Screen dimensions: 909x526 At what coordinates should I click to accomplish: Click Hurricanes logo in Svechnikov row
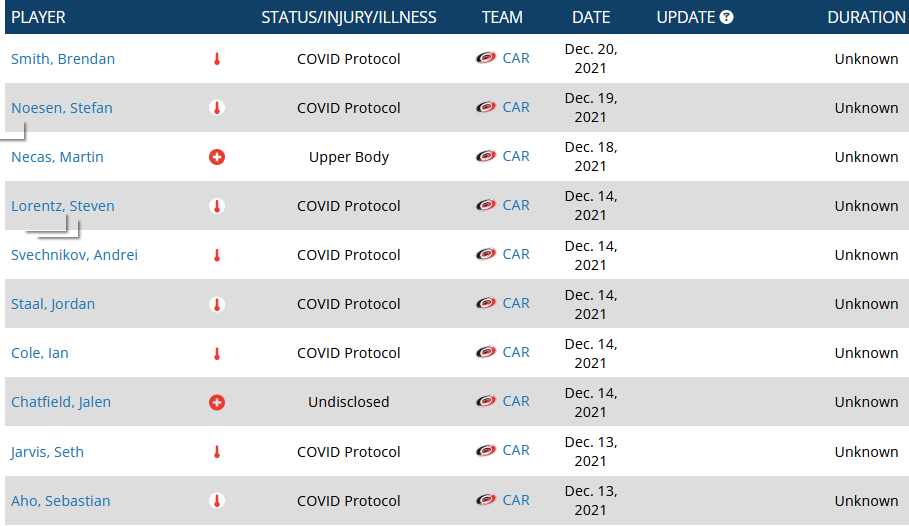tap(486, 254)
